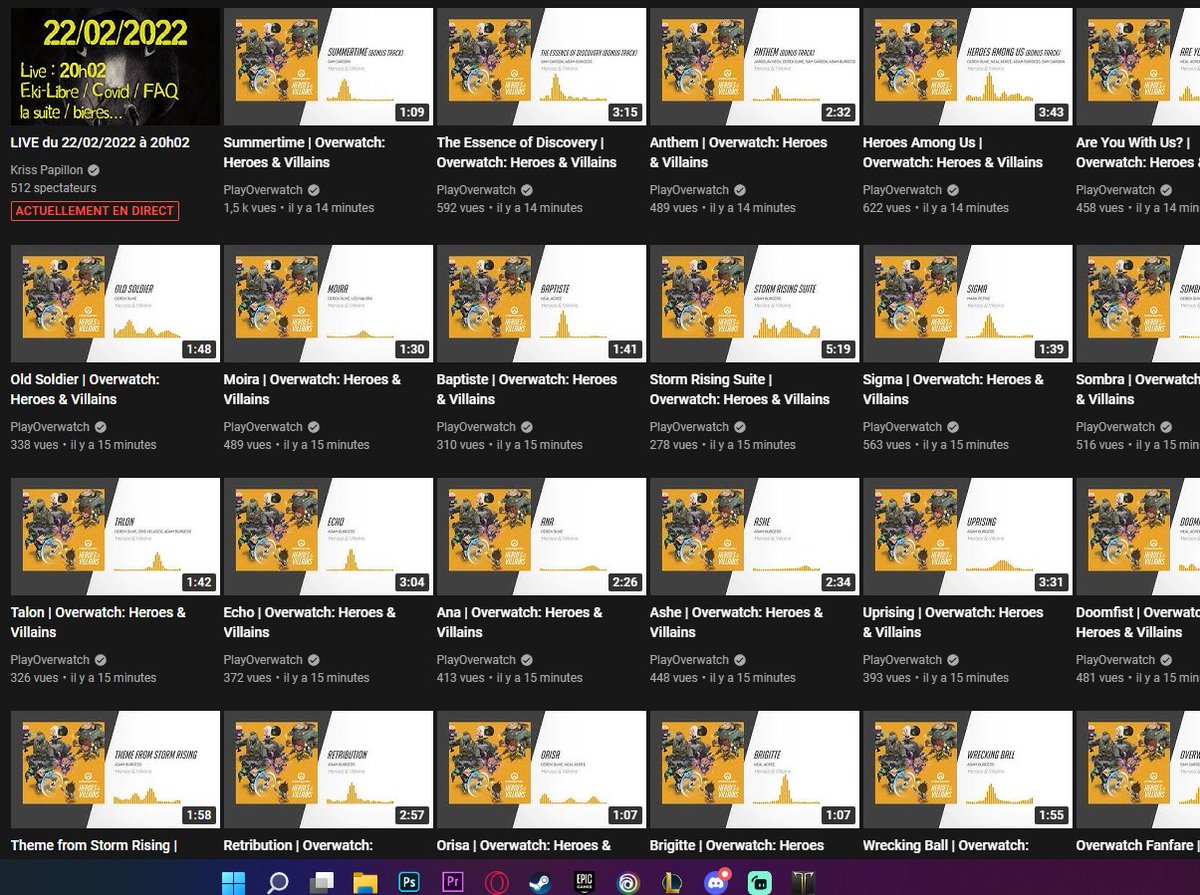The image size is (1200, 895).
Task: Play the 'Theme from Storm Rising' thumbnail
Action: (x=115, y=769)
